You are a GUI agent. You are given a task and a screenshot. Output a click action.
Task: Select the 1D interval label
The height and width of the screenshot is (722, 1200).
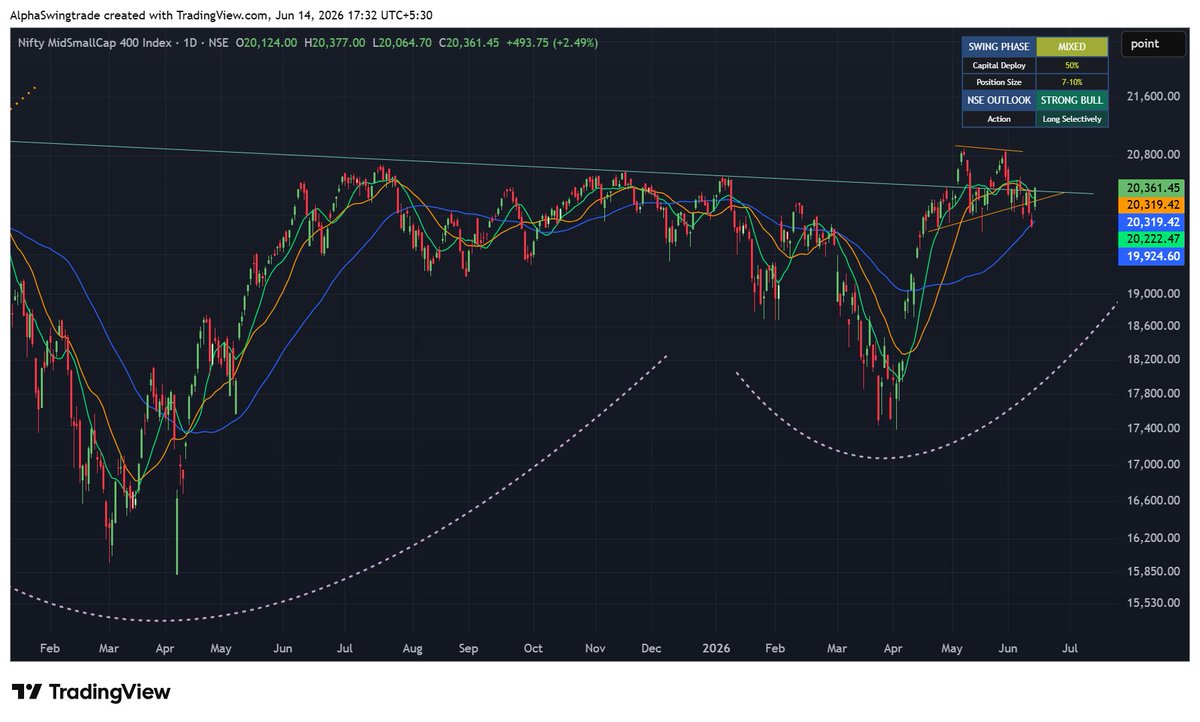191,42
